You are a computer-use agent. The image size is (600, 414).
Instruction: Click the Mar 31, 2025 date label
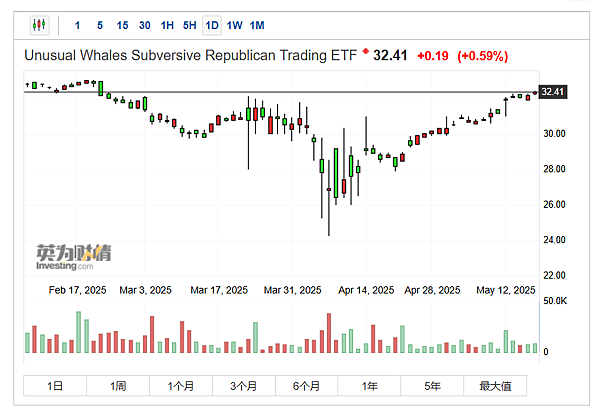[292, 290]
